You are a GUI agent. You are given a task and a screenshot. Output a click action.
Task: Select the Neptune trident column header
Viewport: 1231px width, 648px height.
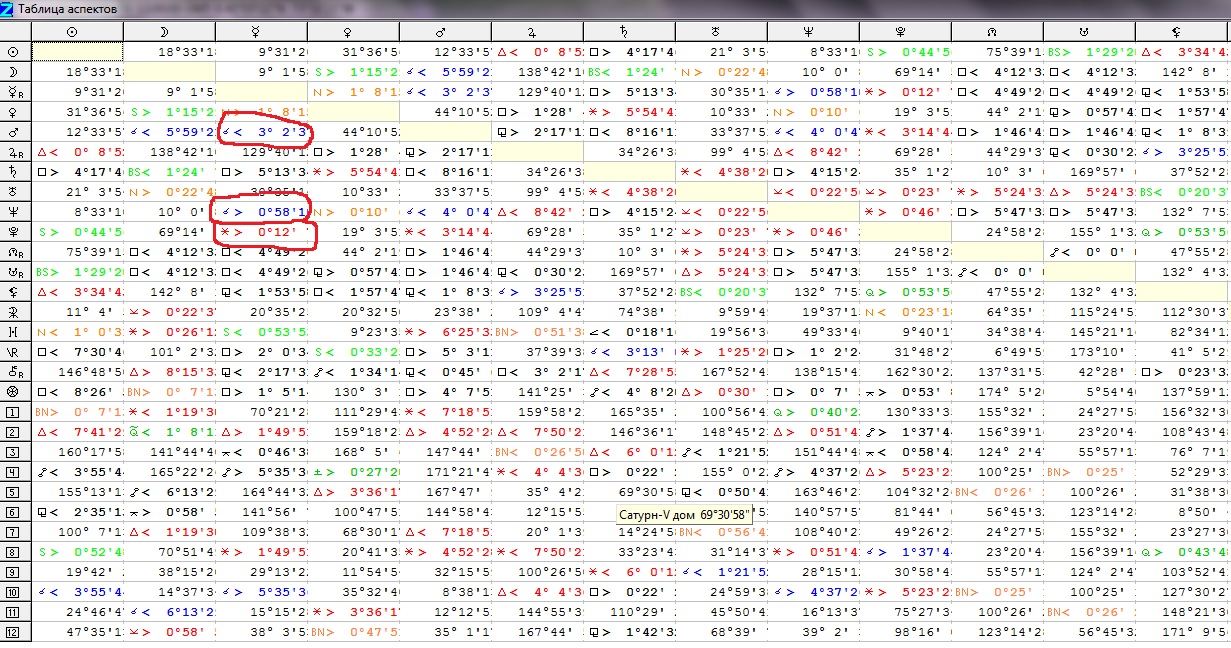tap(813, 32)
